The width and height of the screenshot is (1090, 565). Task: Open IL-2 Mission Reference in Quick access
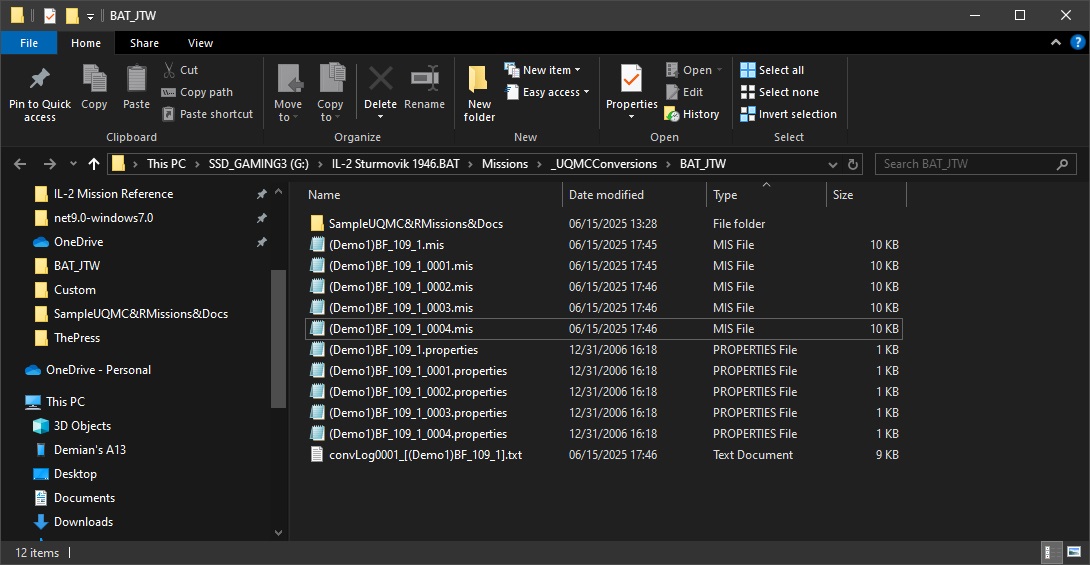113,194
